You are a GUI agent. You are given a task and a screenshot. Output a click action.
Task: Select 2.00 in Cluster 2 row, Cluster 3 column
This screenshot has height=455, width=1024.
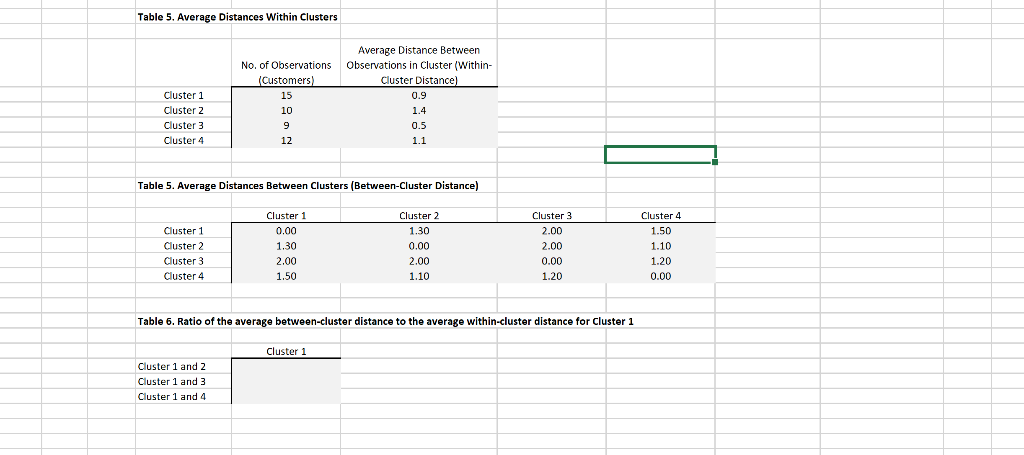point(552,246)
